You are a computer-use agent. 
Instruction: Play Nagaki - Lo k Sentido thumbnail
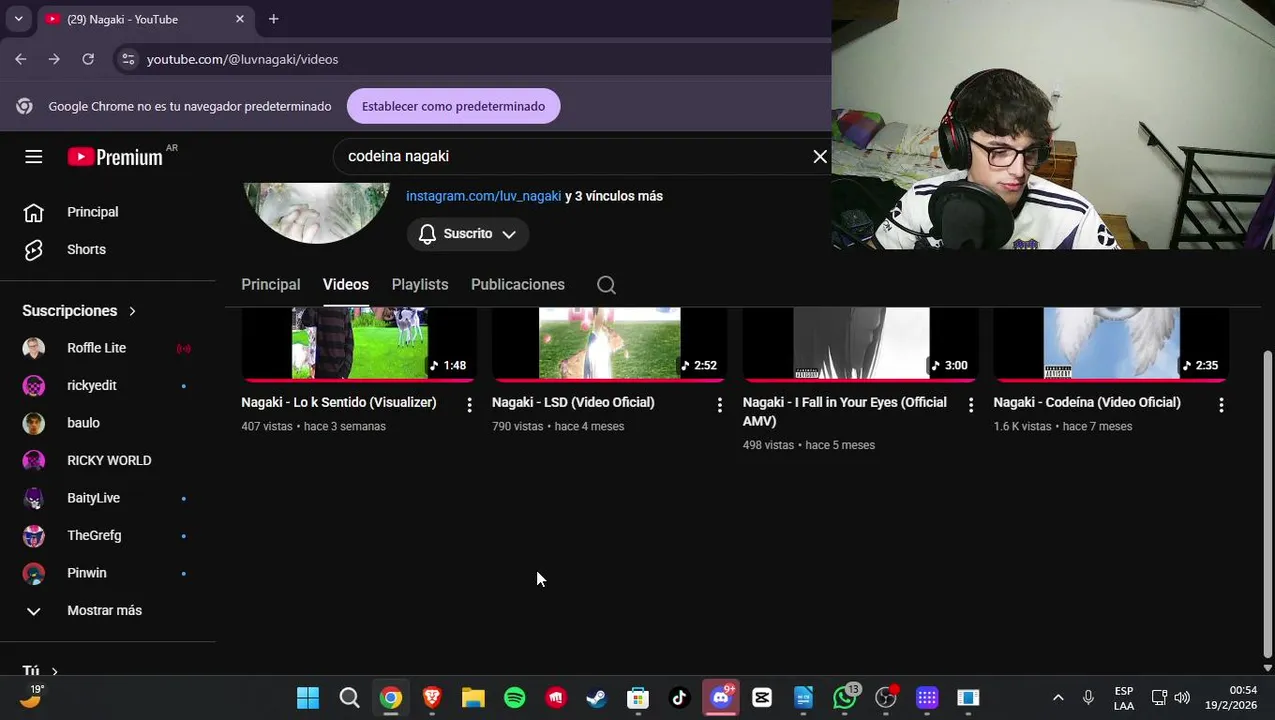click(359, 345)
